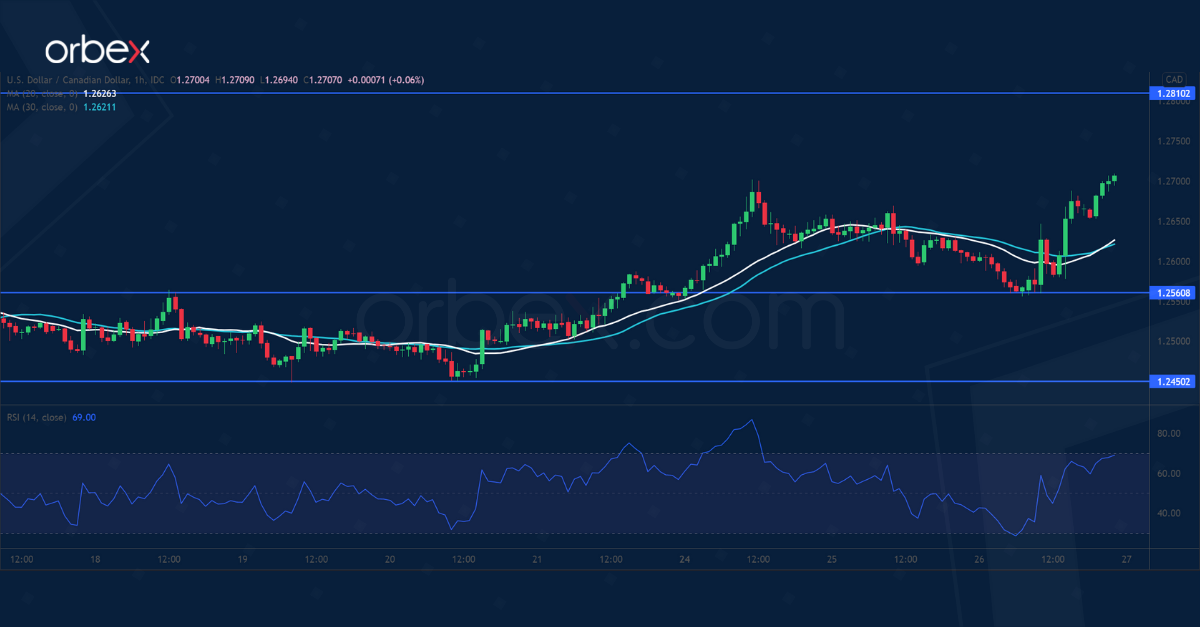Image resolution: width=1200 pixels, height=627 pixels.
Task: Click the RSI (14, close) indicator label
Action: (37, 417)
